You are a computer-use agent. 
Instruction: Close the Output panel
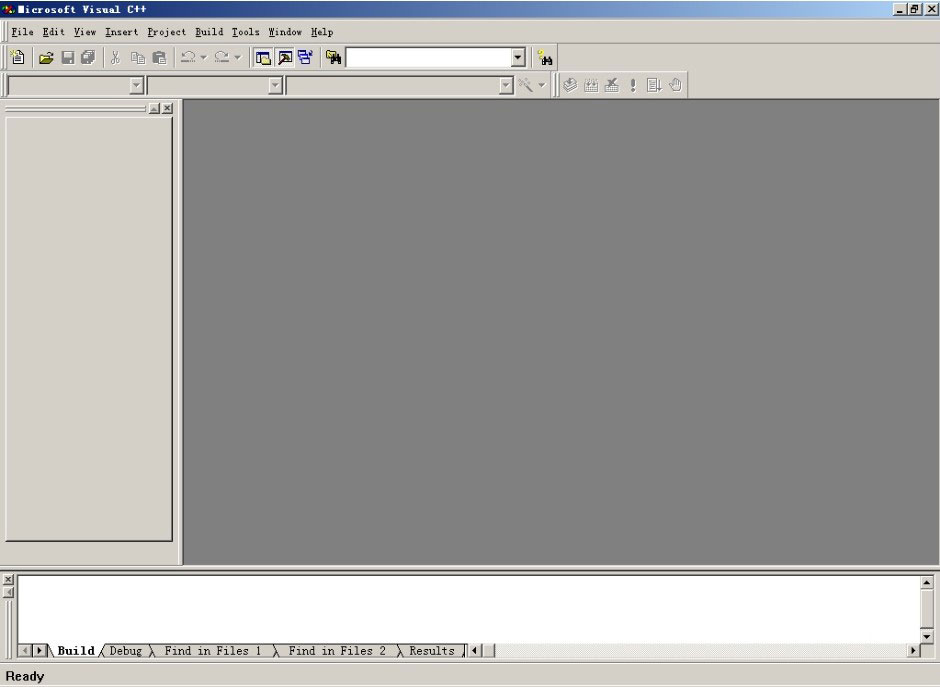click(x=8, y=579)
